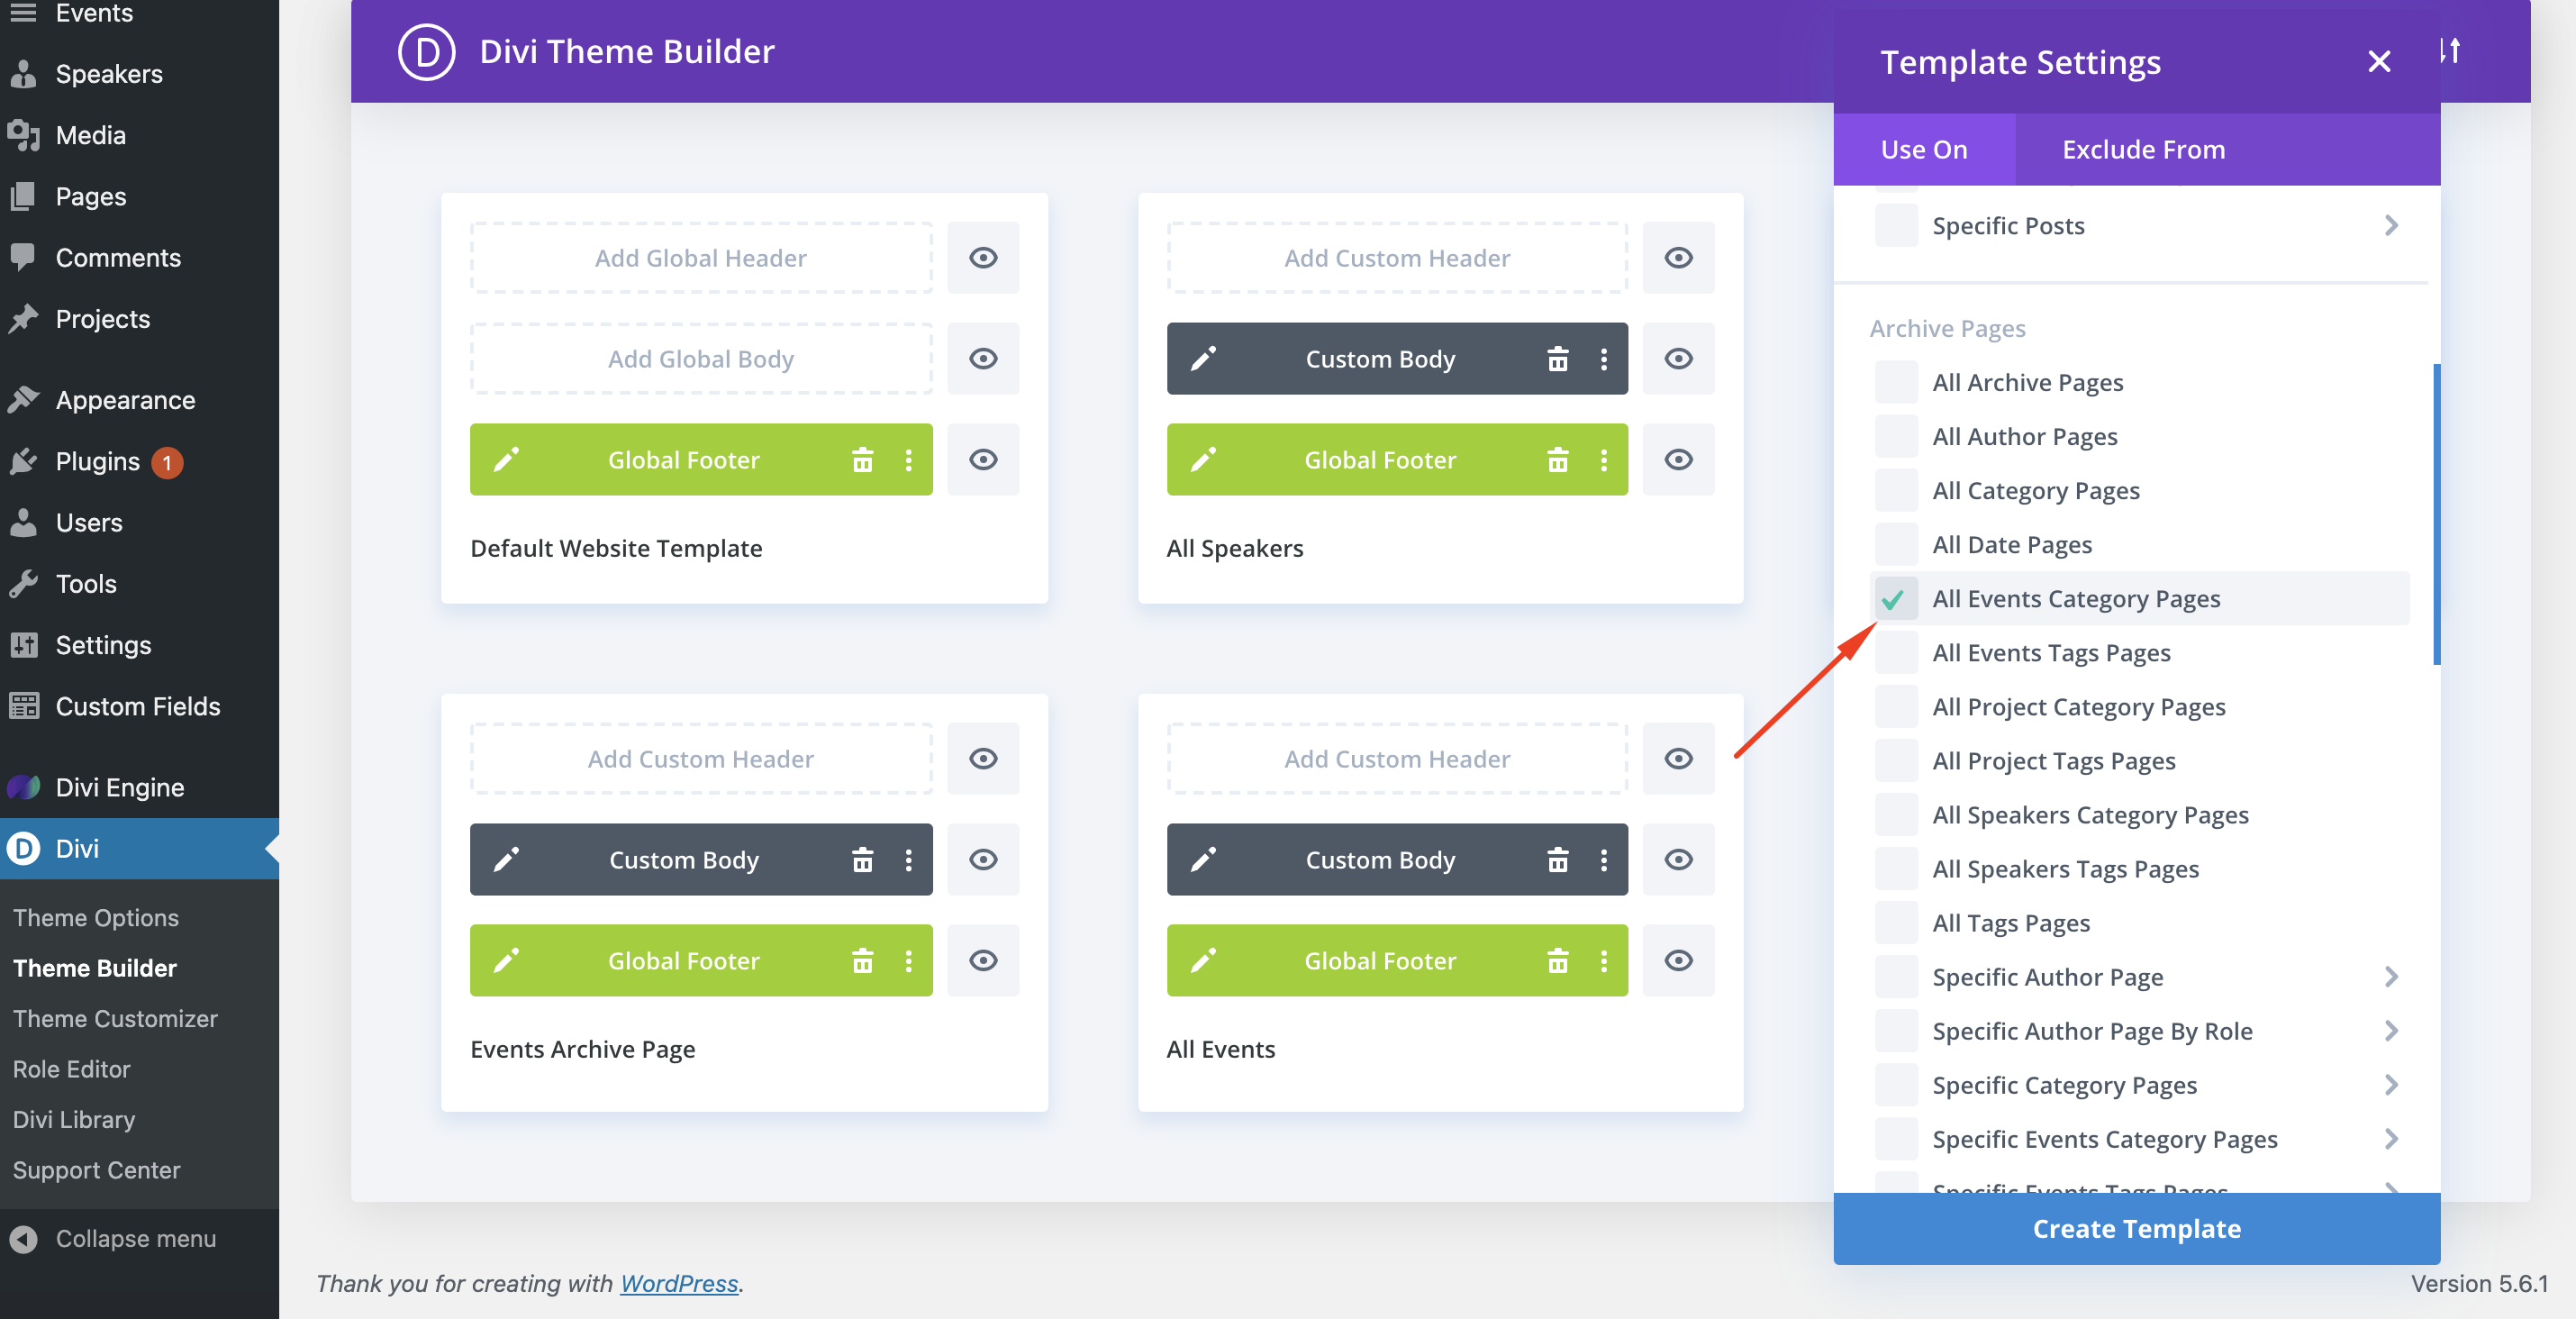Edit Global Footer in All Events template
The width and height of the screenshot is (2576, 1319).
pyautogui.click(x=1204, y=961)
